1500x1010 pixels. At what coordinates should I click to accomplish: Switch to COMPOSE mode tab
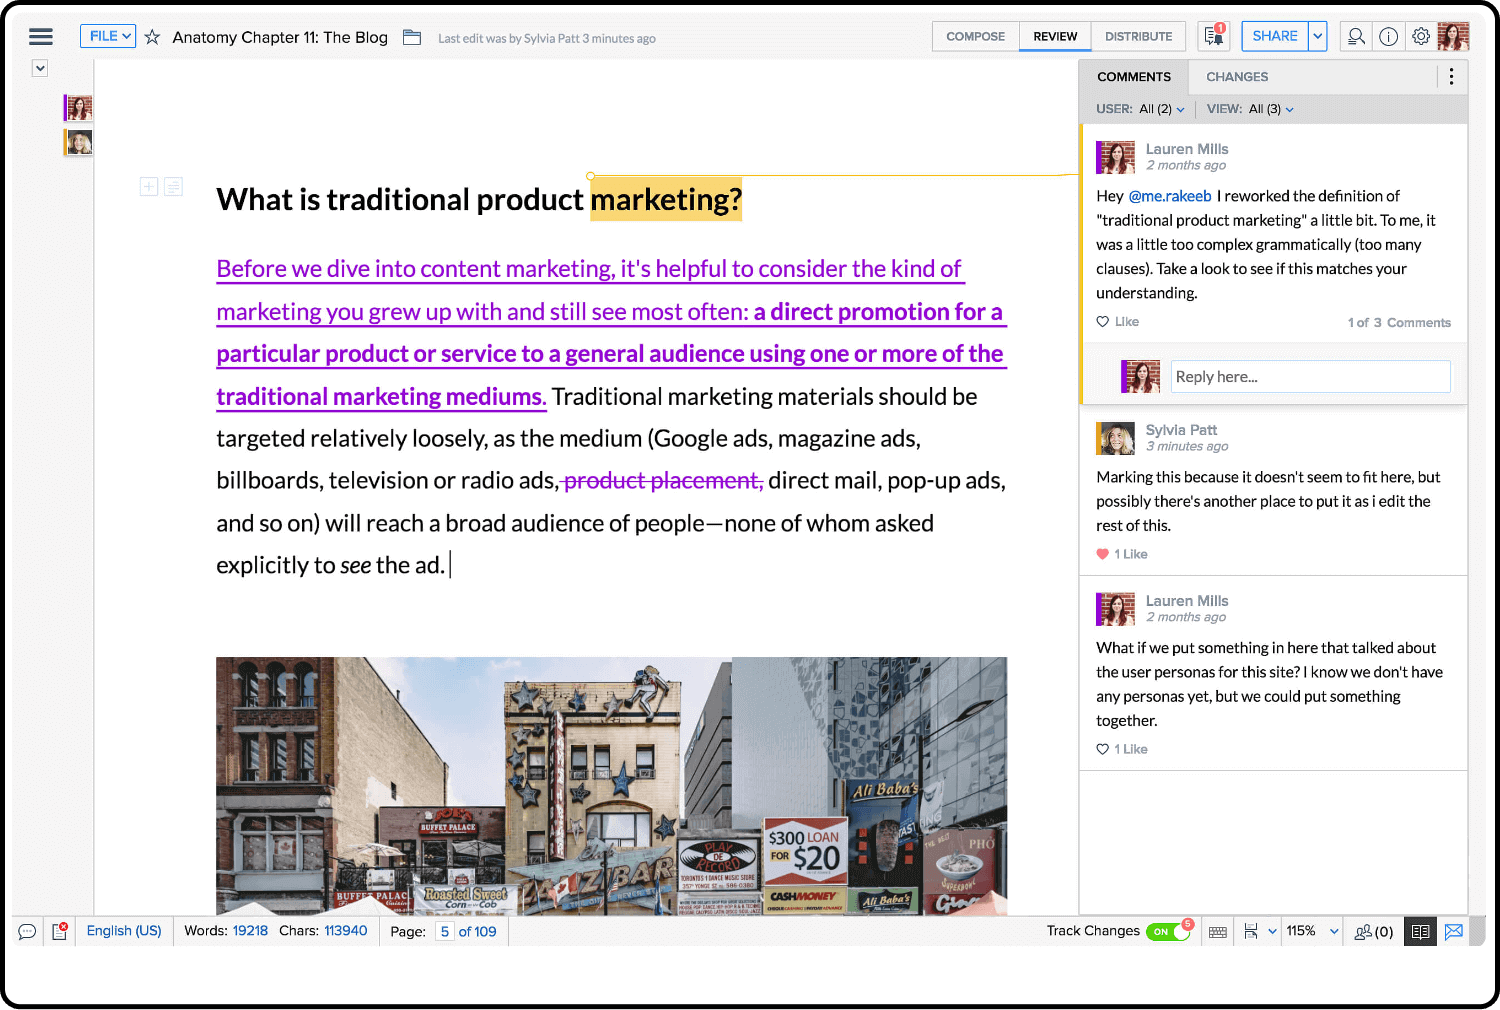pos(975,37)
